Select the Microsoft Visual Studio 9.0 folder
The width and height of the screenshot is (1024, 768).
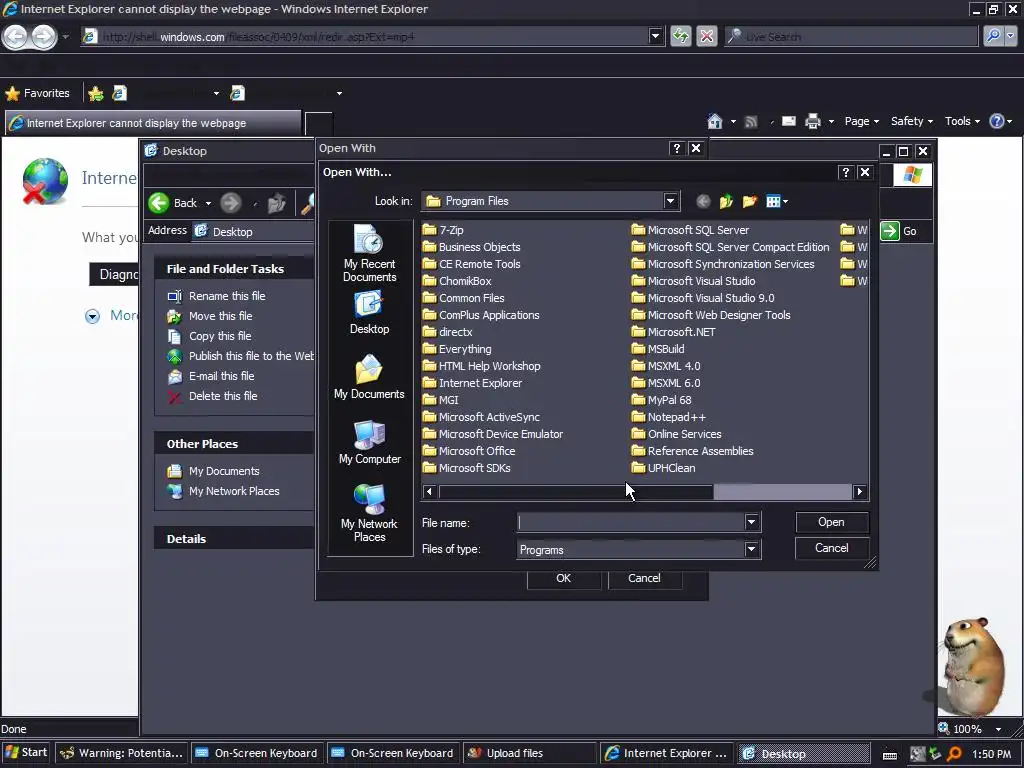click(x=703, y=298)
